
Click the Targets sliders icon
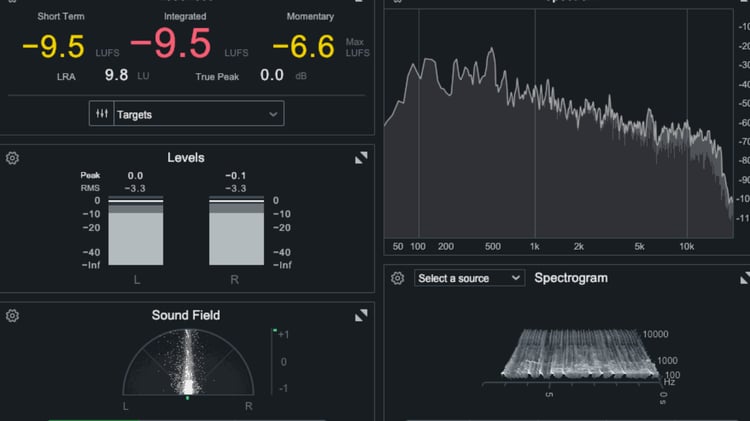(101, 113)
